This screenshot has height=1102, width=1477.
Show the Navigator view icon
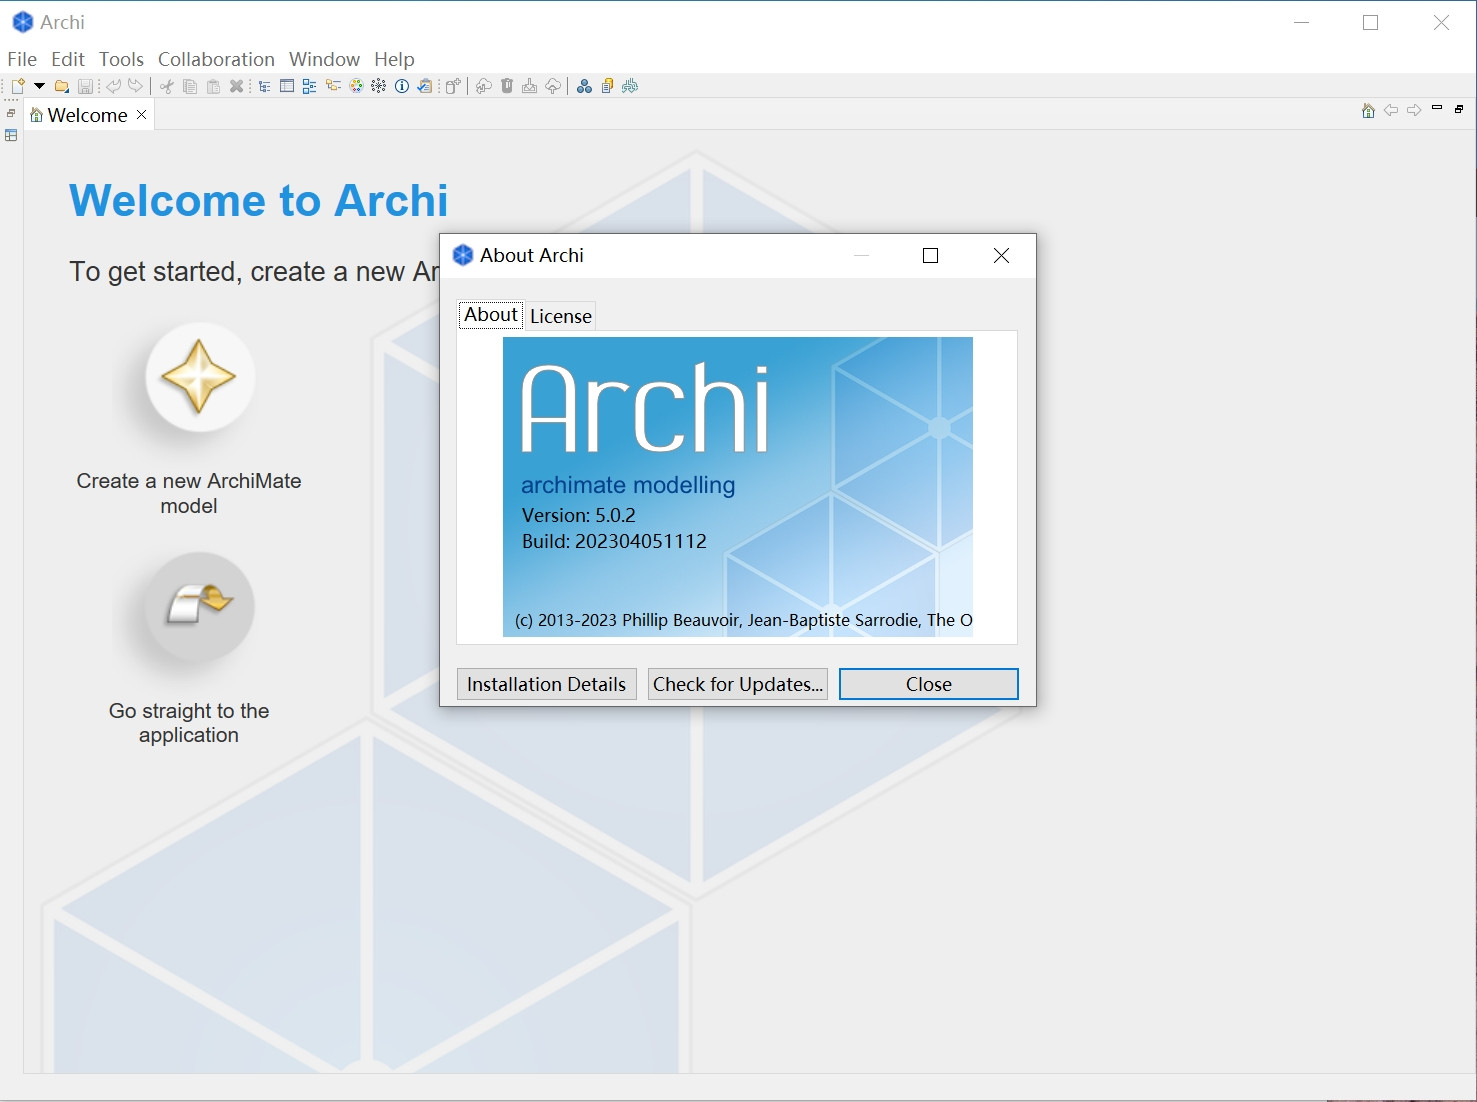[x=333, y=86]
